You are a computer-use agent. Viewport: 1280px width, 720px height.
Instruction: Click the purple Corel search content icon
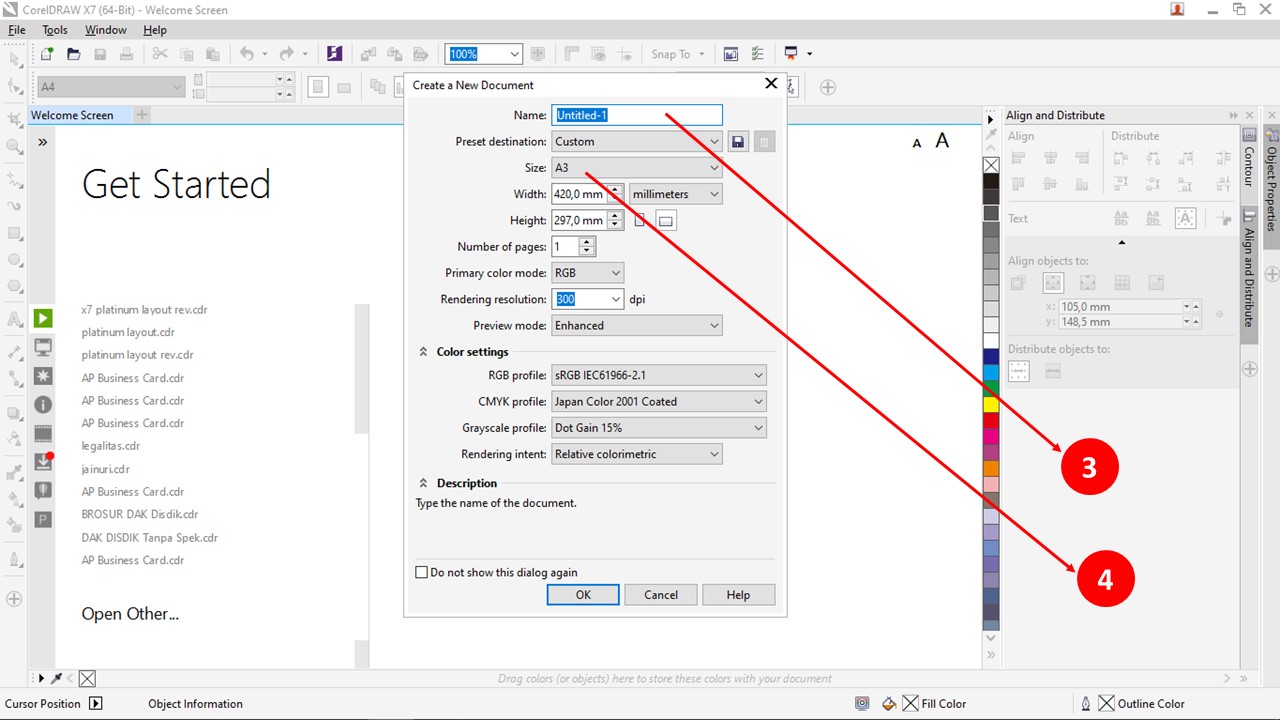pos(335,54)
